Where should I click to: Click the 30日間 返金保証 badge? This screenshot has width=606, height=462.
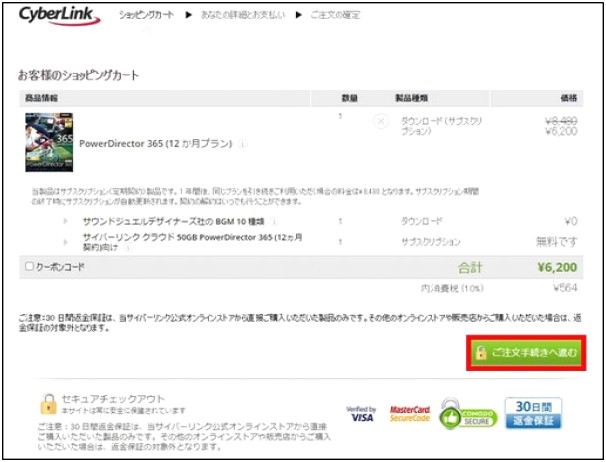[533, 413]
